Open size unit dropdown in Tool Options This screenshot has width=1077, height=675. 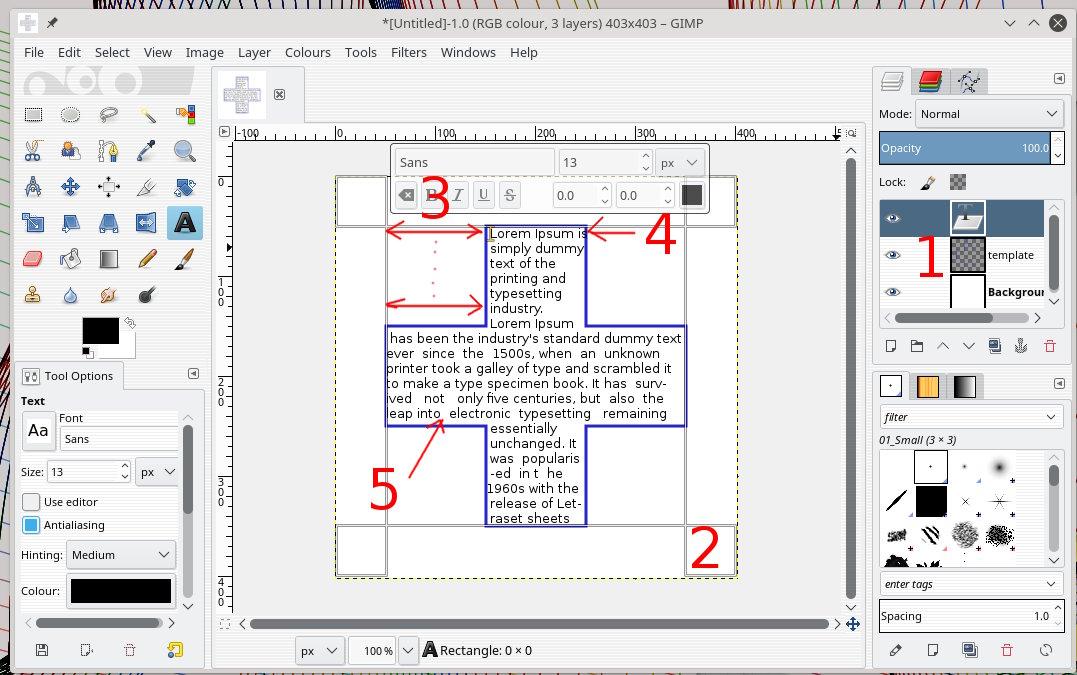pyautogui.click(x=157, y=472)
